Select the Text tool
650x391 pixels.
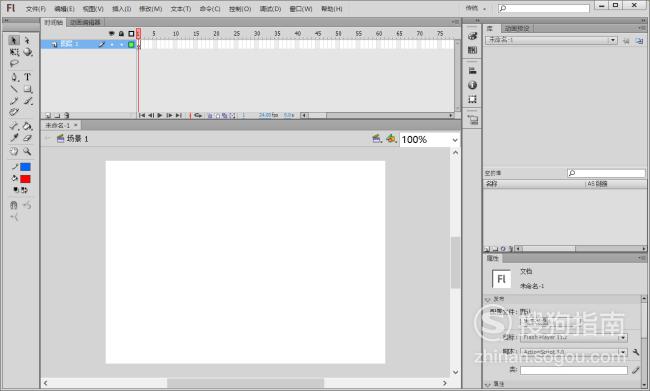pyautogui.click(x=27, y=77)
